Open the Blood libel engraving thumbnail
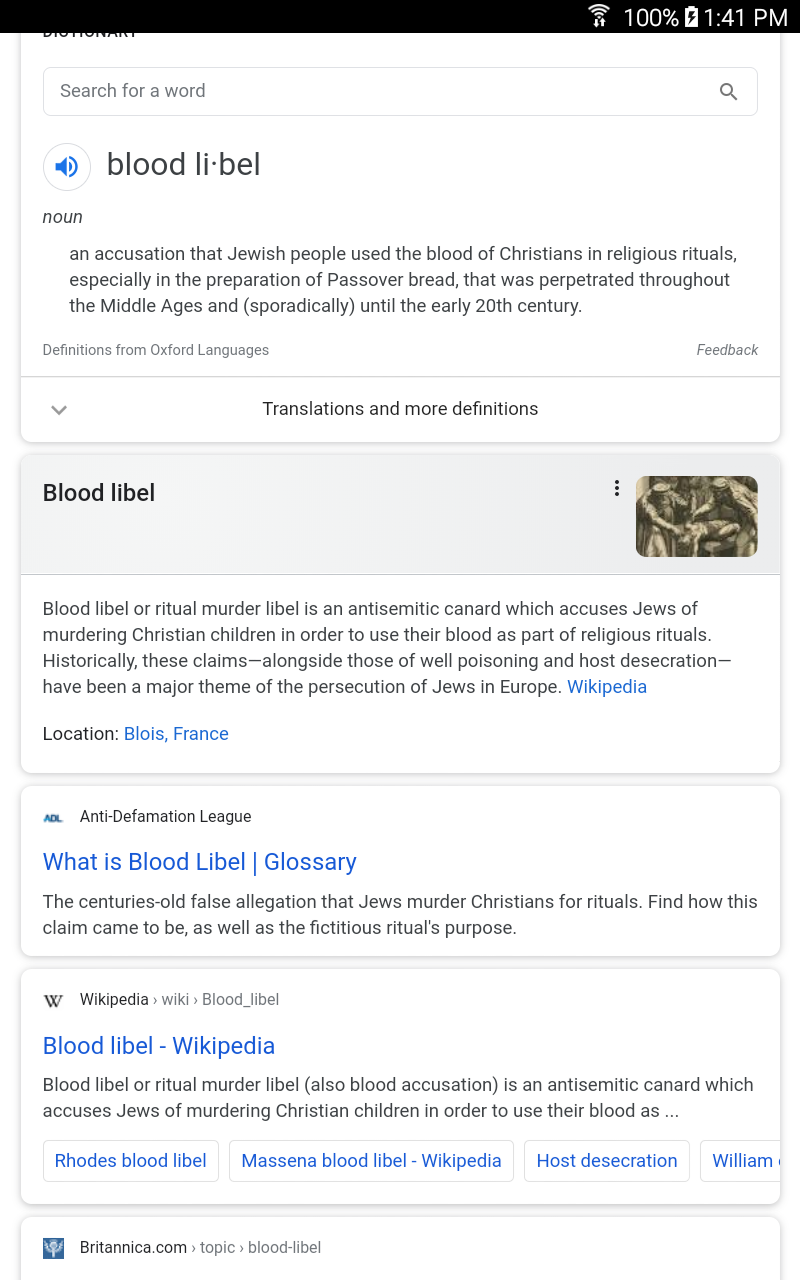The width and height of the screenshot is (800, 1280). click(697, 516)
